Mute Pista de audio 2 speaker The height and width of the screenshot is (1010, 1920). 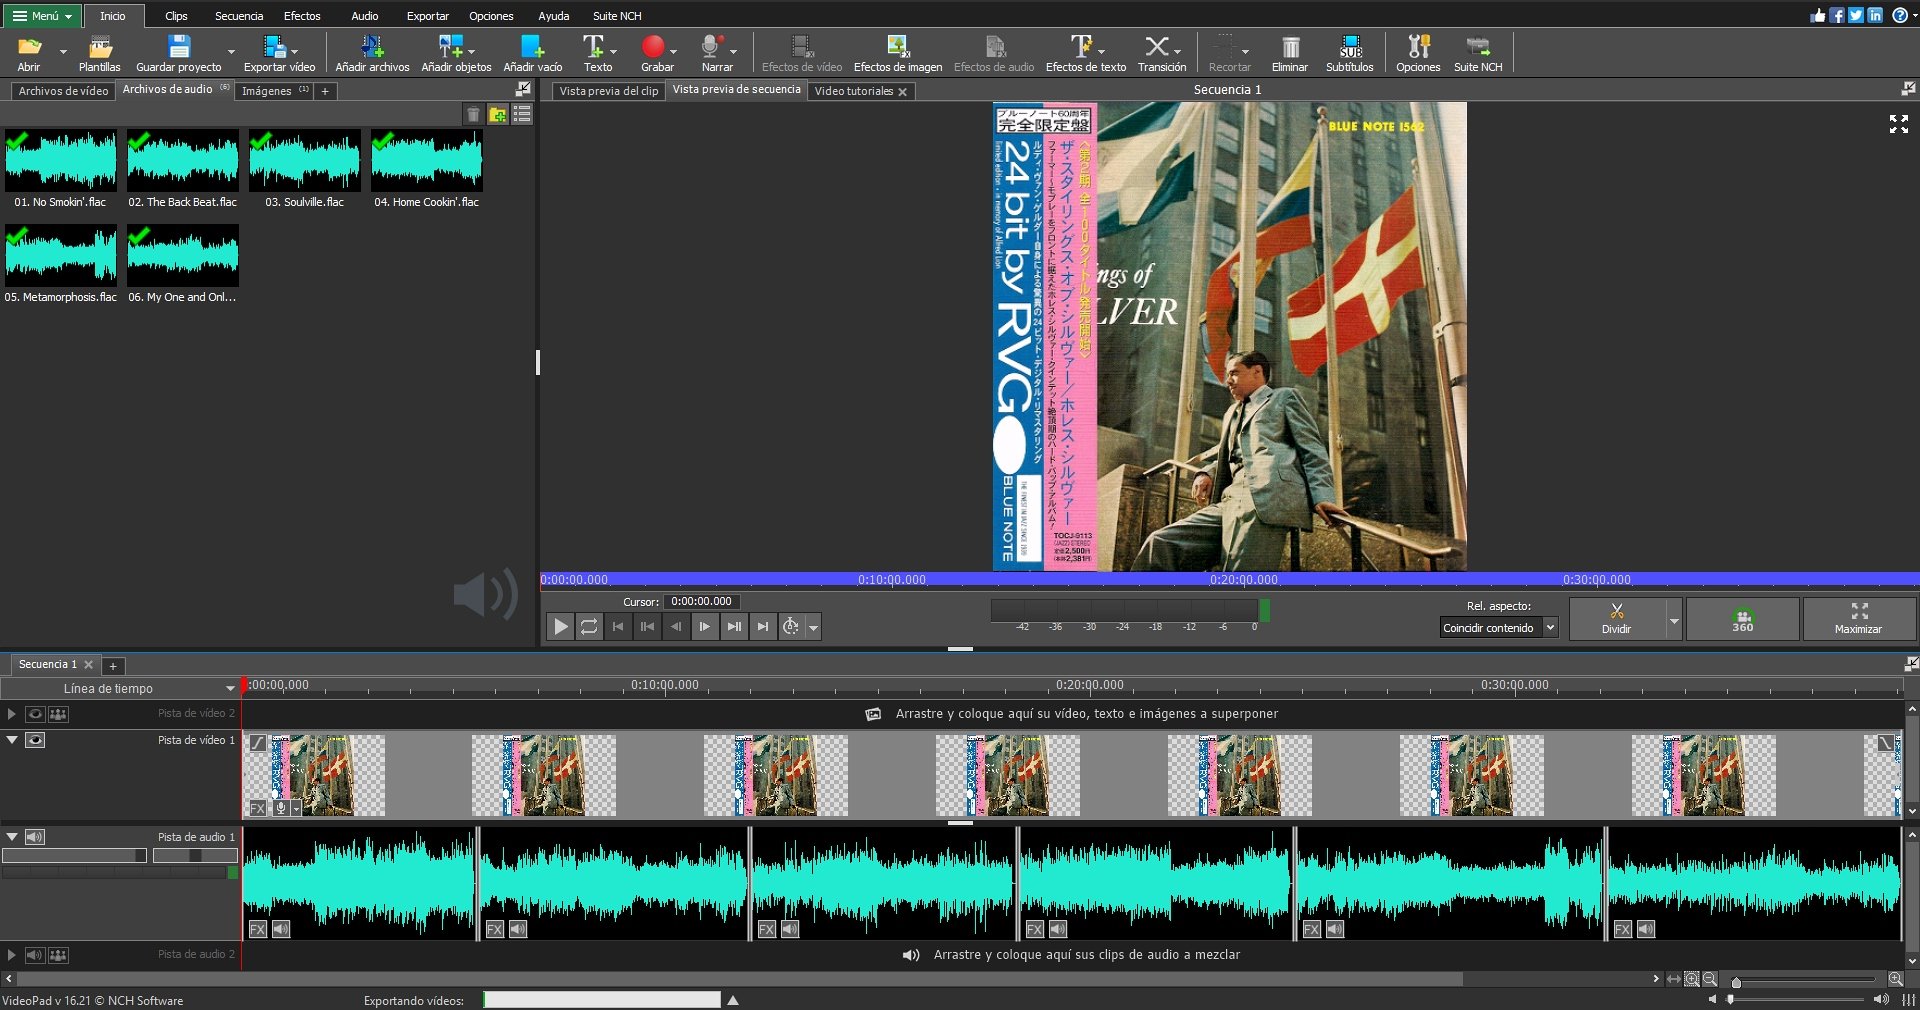point(35,955)
